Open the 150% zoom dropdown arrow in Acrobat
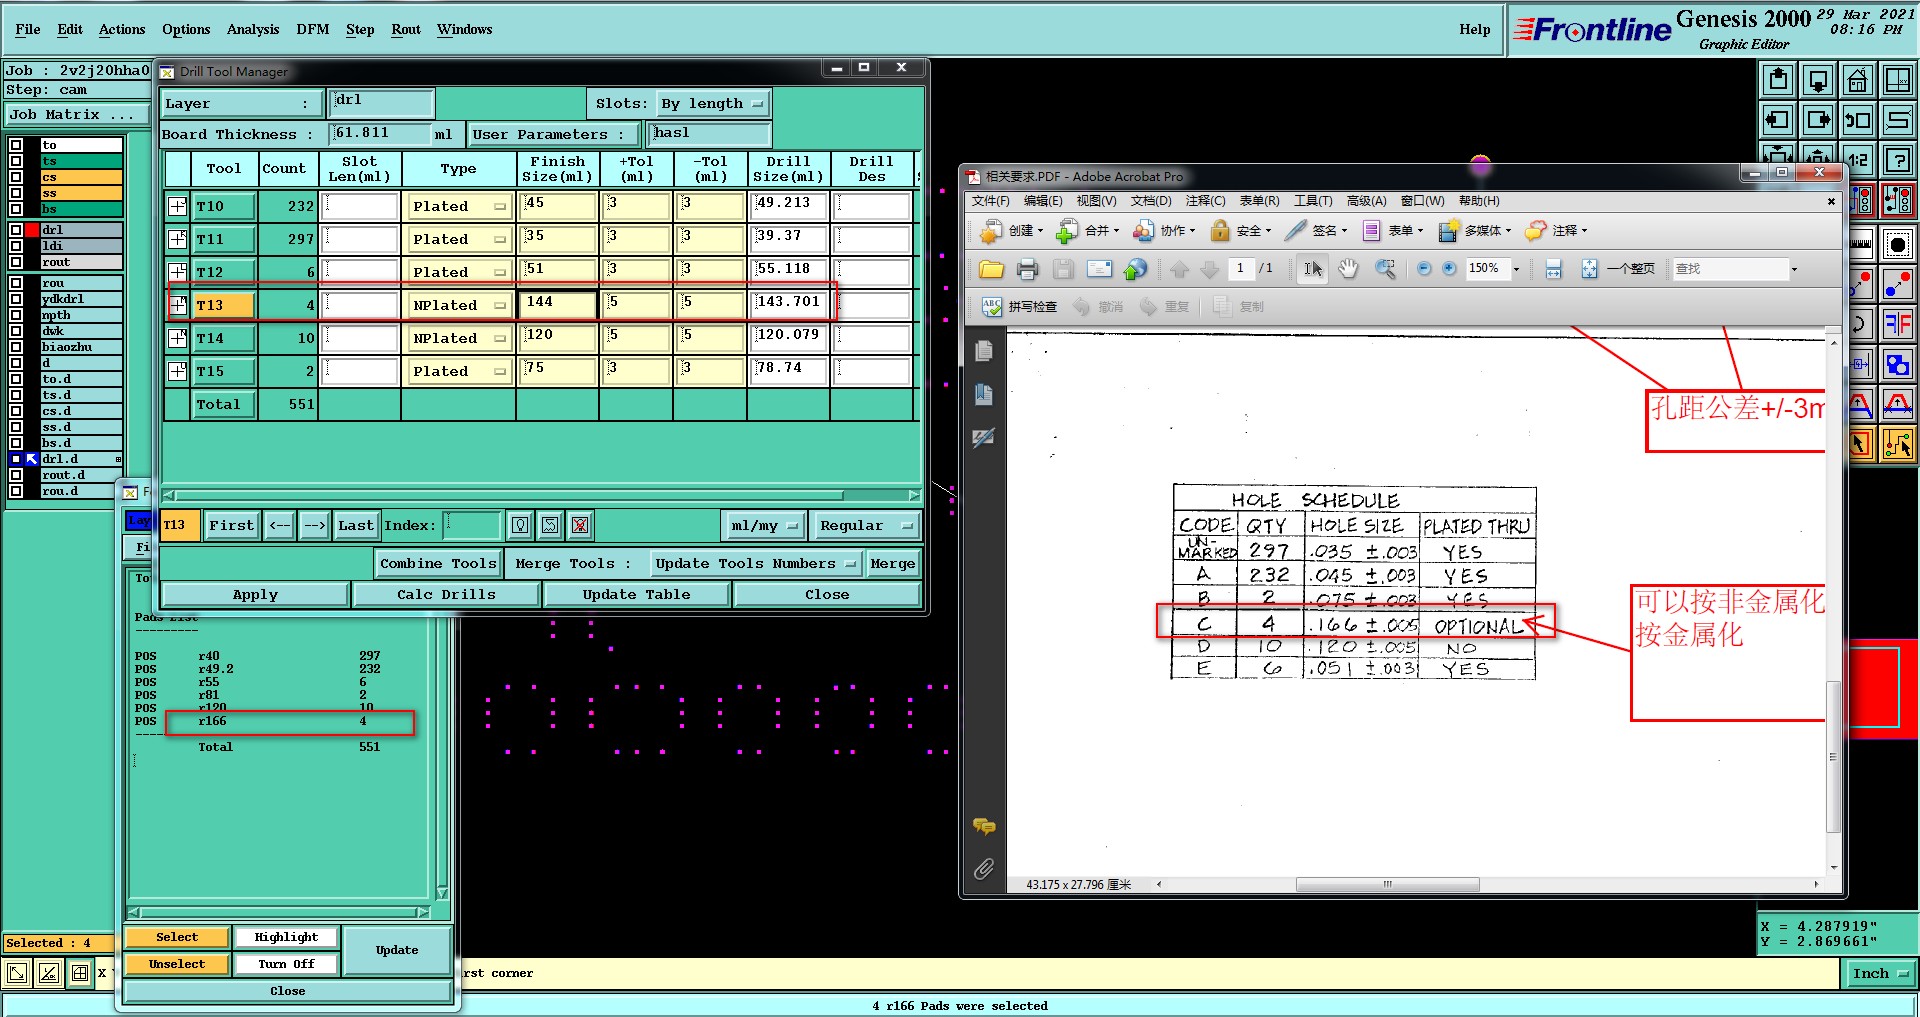 click(x=1516, y=269)
